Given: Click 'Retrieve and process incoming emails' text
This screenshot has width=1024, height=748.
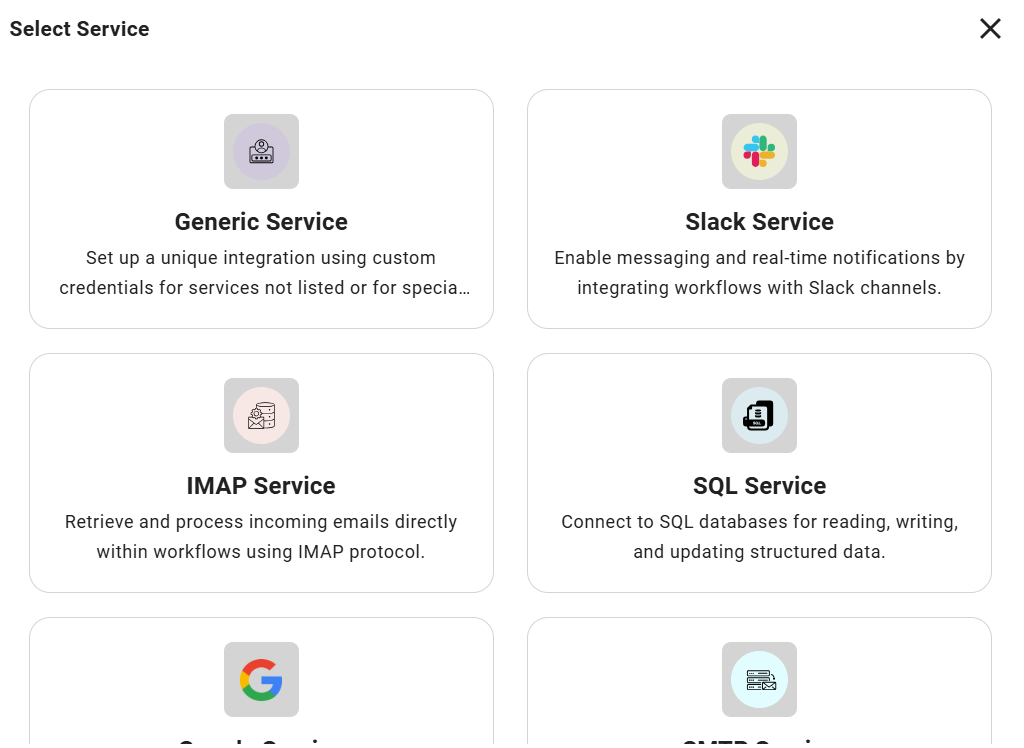Looking at the screenshot, I should coord(261,522).
